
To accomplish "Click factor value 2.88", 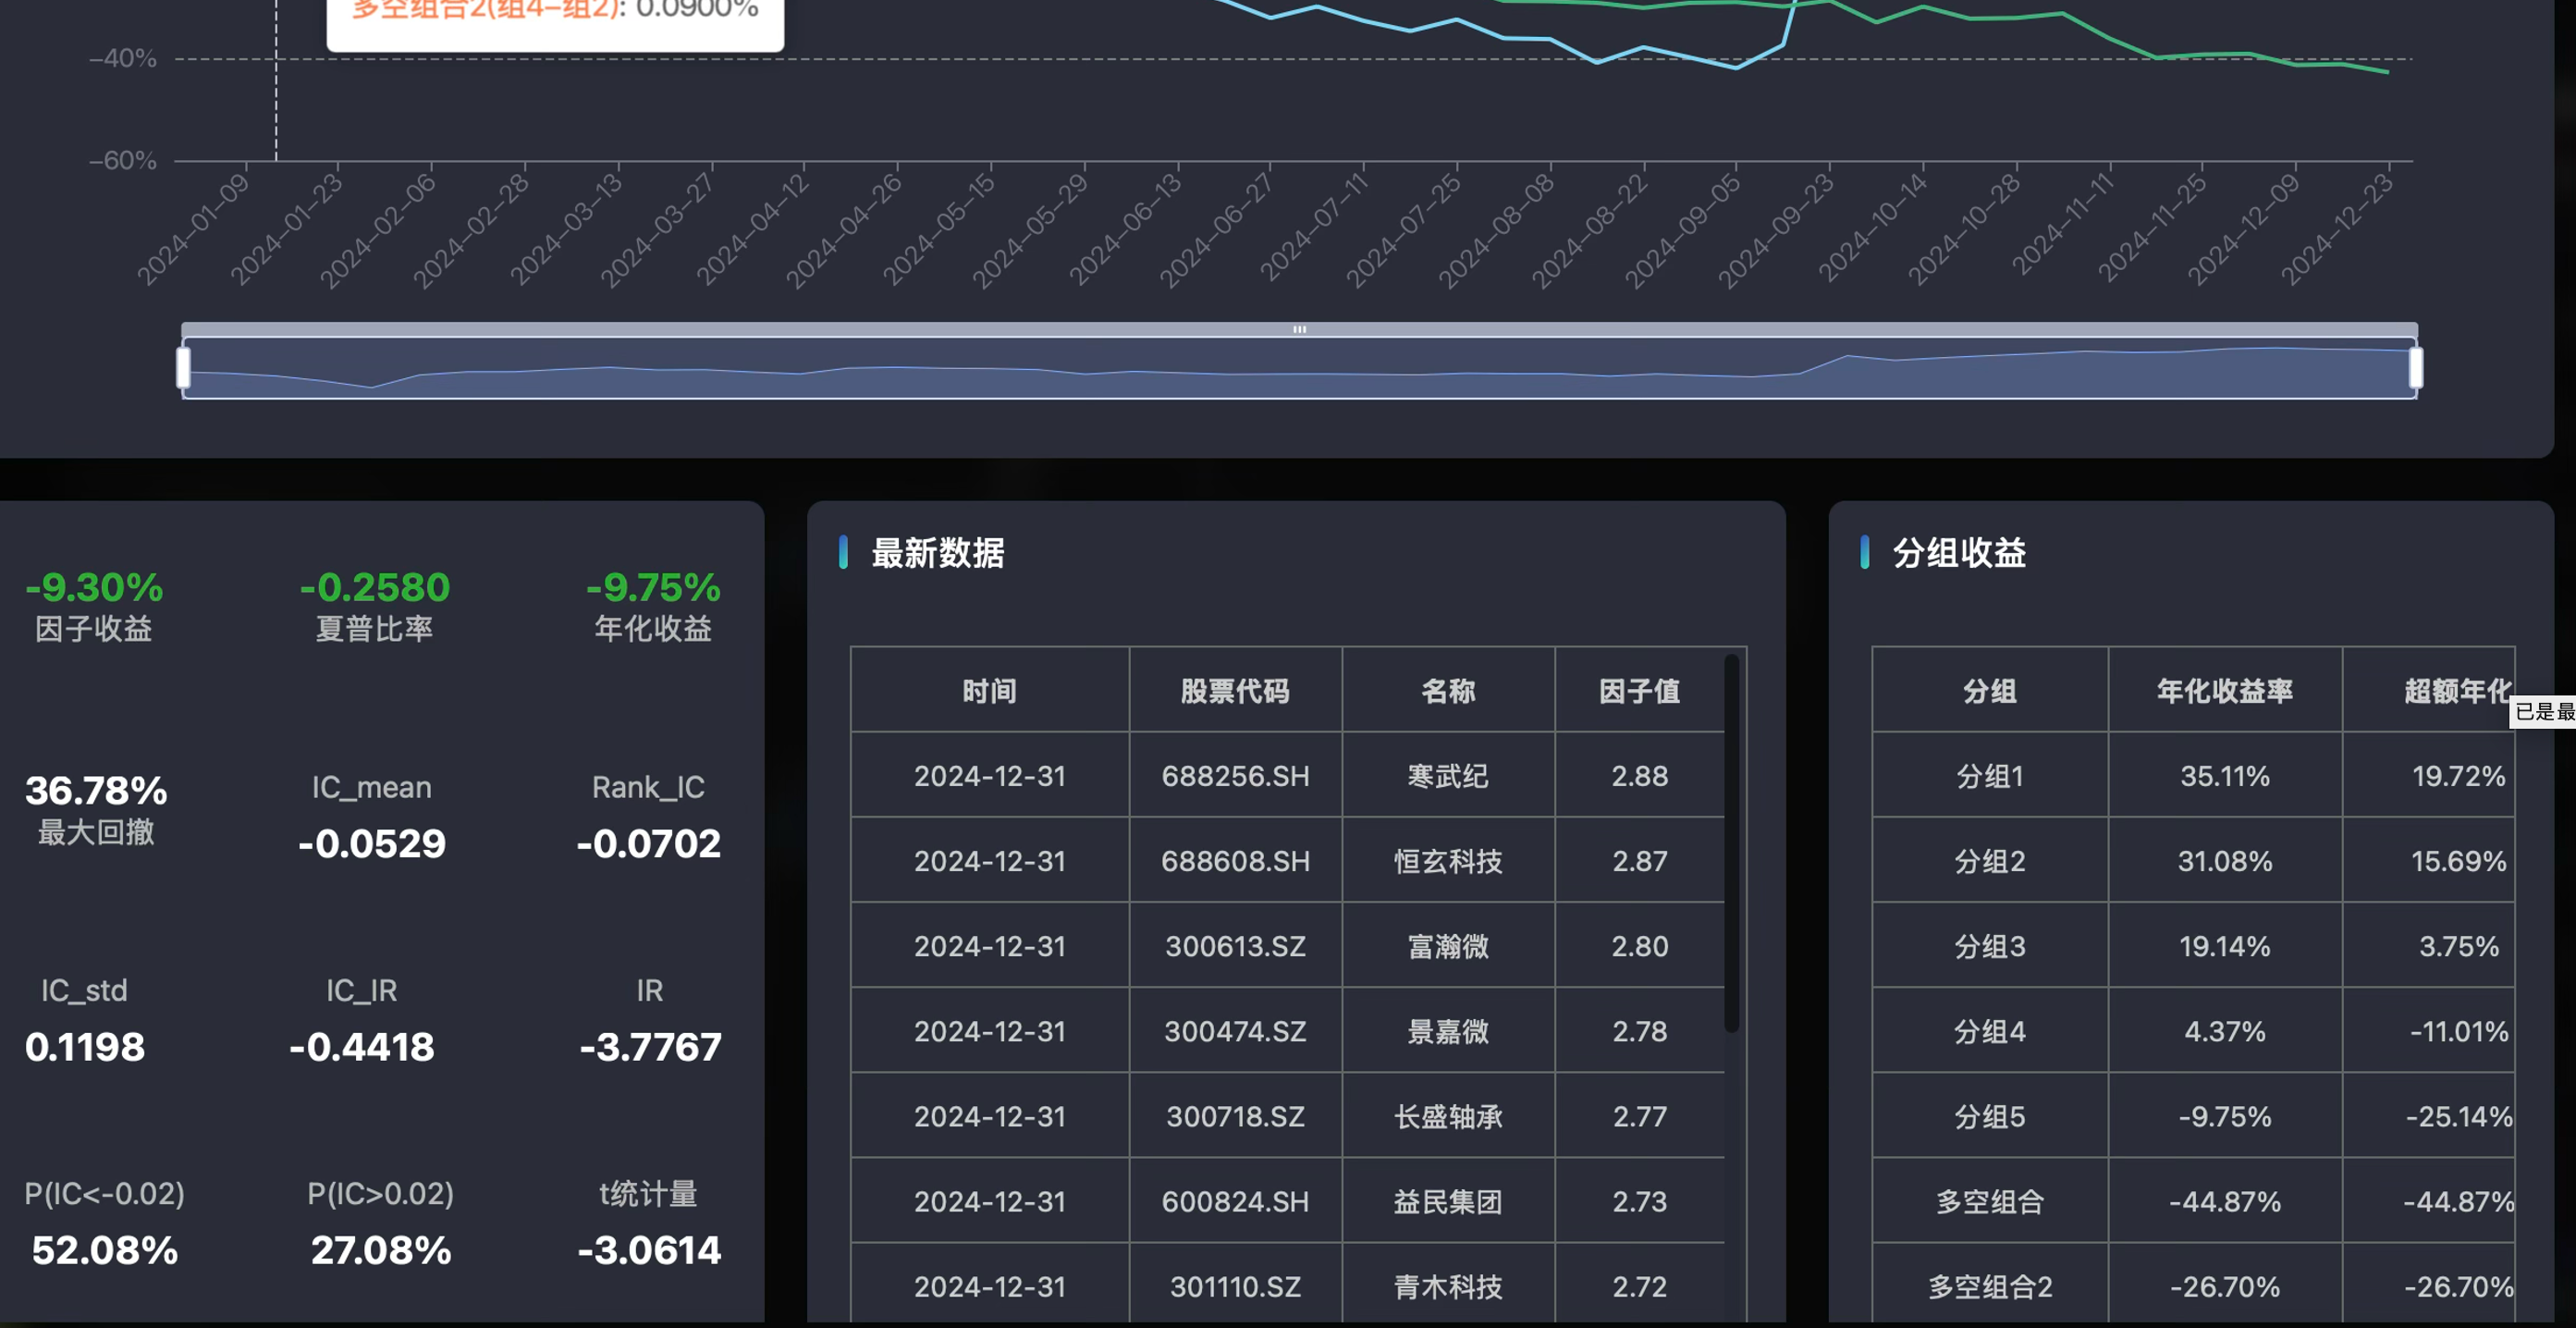I will tap(1639, 776).
